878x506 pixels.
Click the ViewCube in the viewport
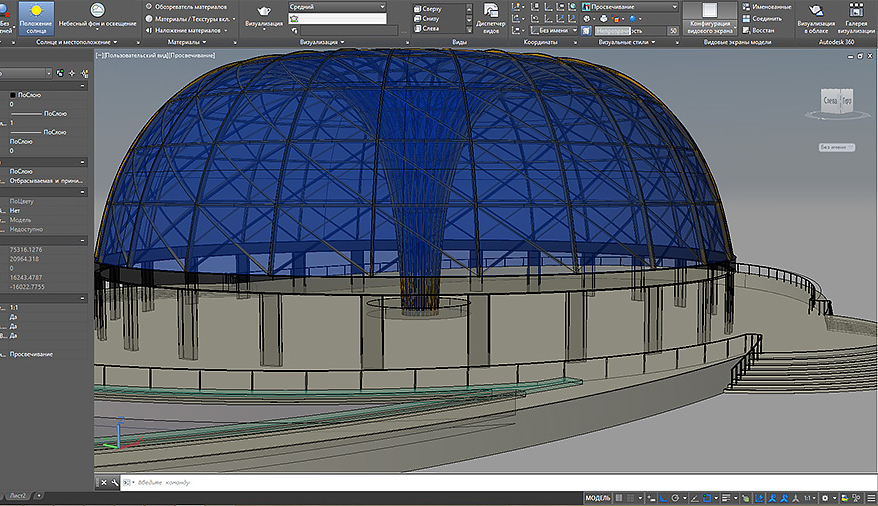tap(835, 101)
